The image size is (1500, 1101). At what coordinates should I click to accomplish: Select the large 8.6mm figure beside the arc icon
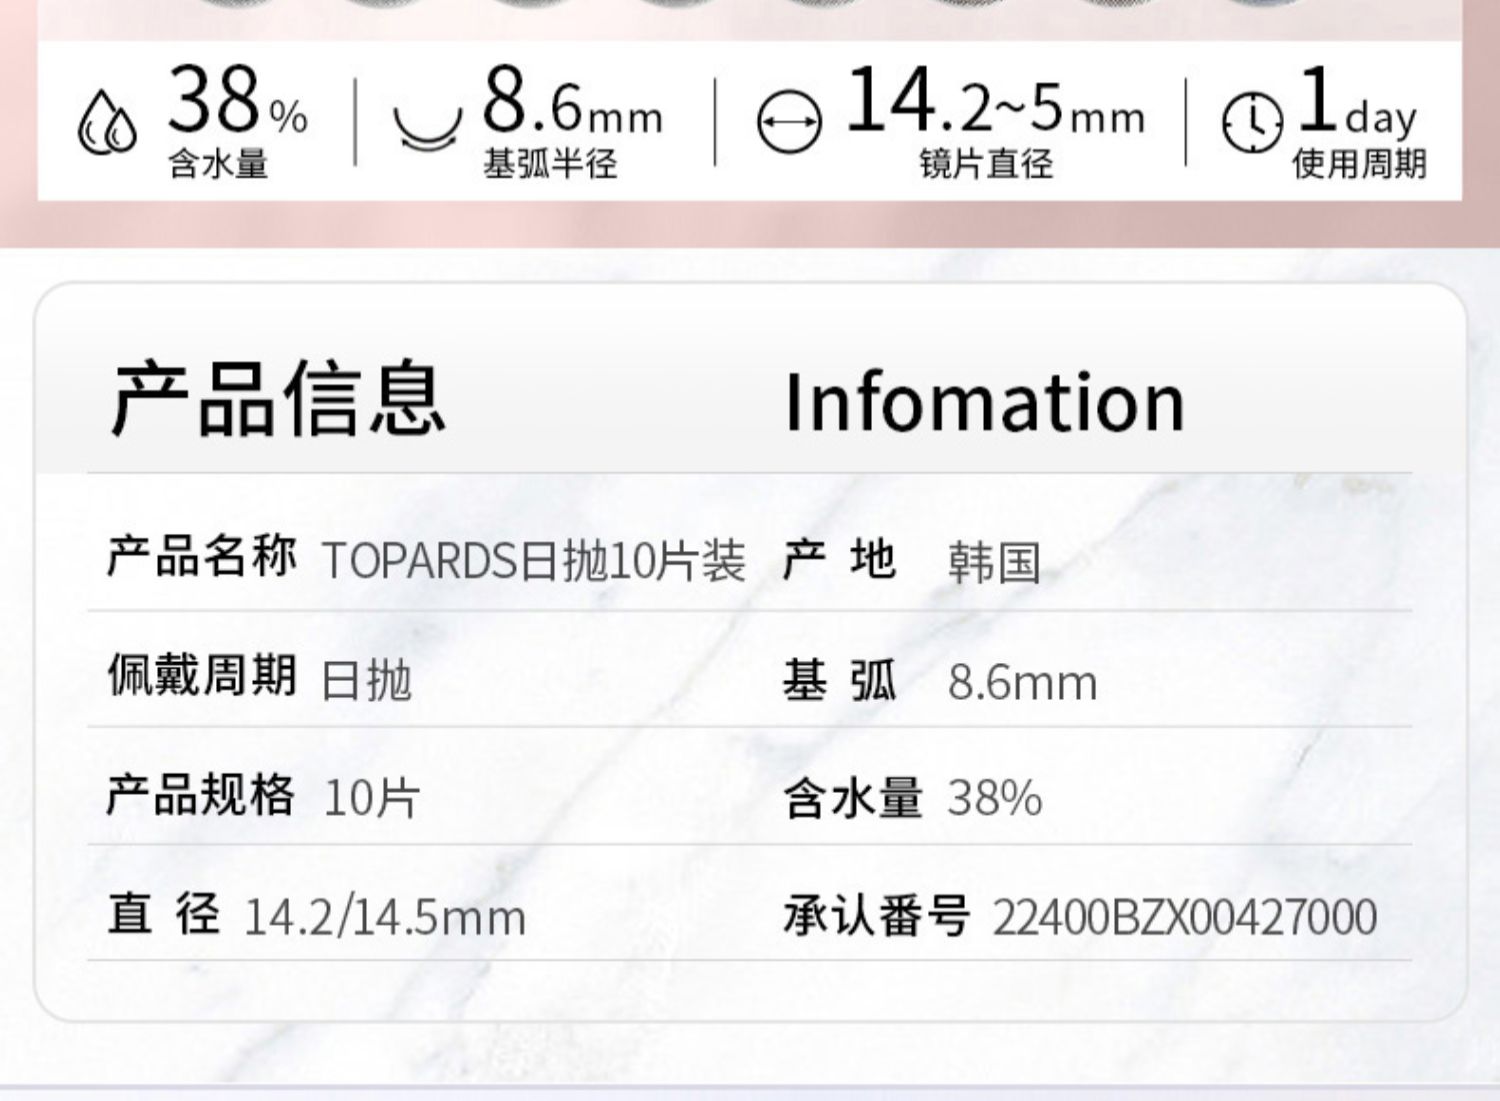[x=572, y=101]
